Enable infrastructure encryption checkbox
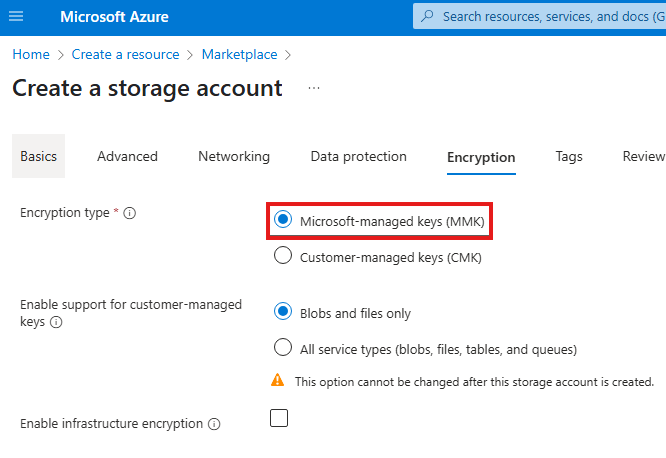This screenshot has height=458, width=666. click(x=279, y=418)
